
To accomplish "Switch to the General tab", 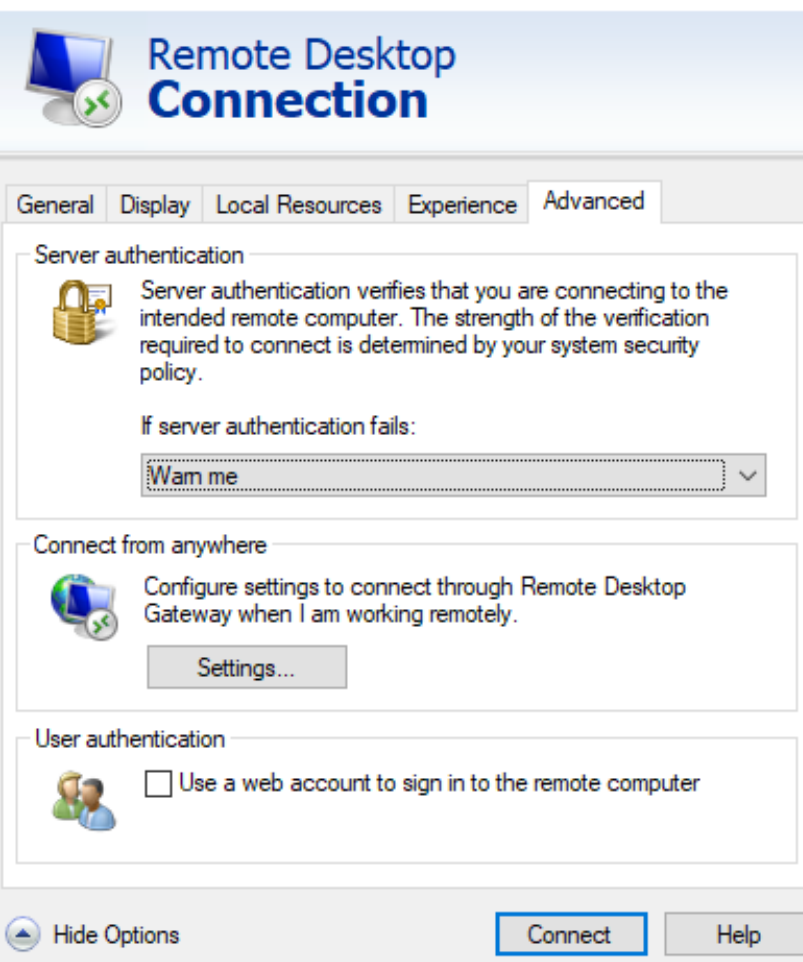I will pos(55,205).
